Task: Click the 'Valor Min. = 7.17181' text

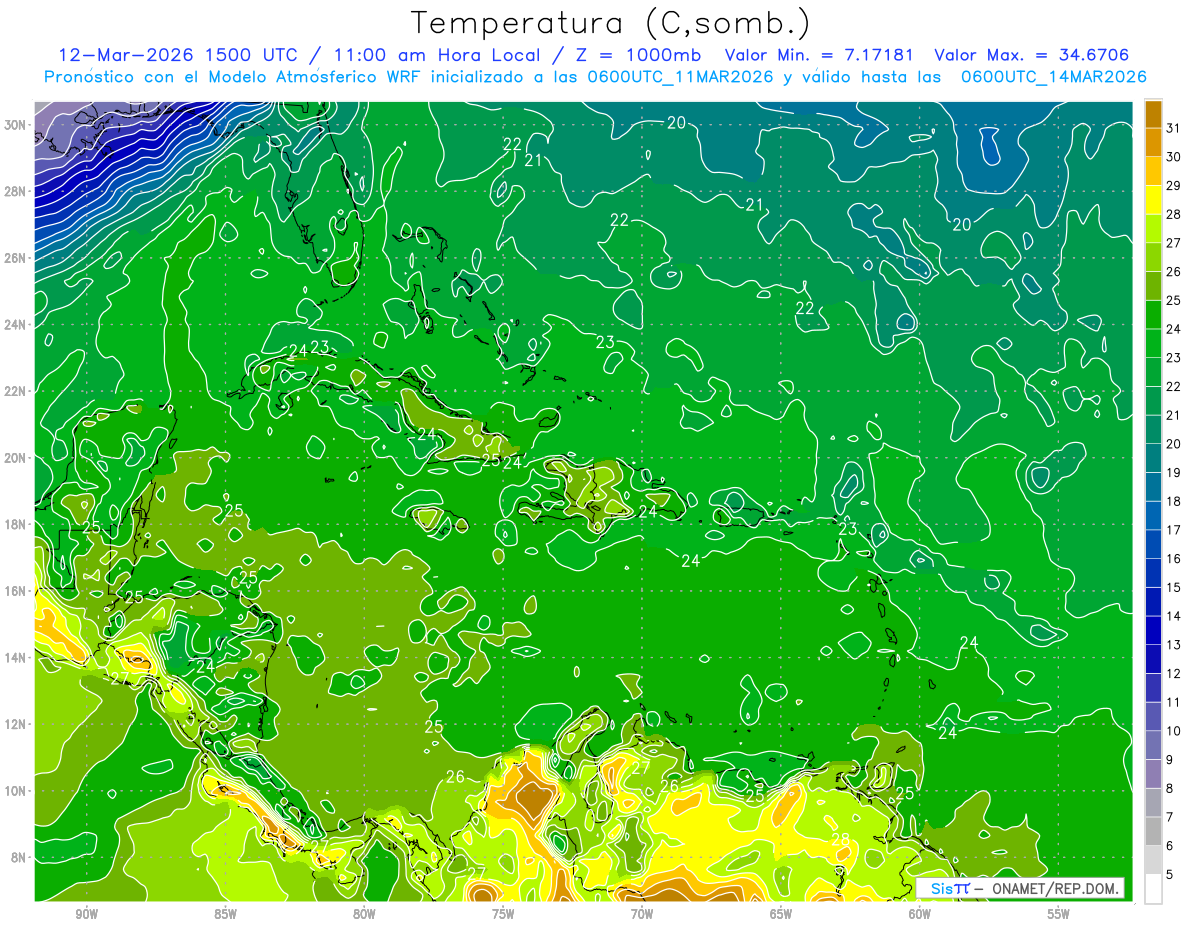Action: point(821,55)
